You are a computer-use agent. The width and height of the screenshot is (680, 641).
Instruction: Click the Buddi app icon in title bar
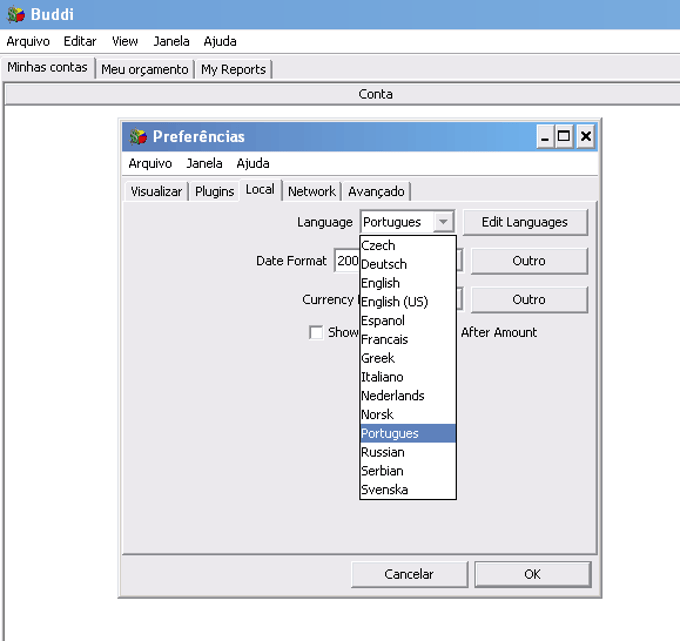coord(16,14)
